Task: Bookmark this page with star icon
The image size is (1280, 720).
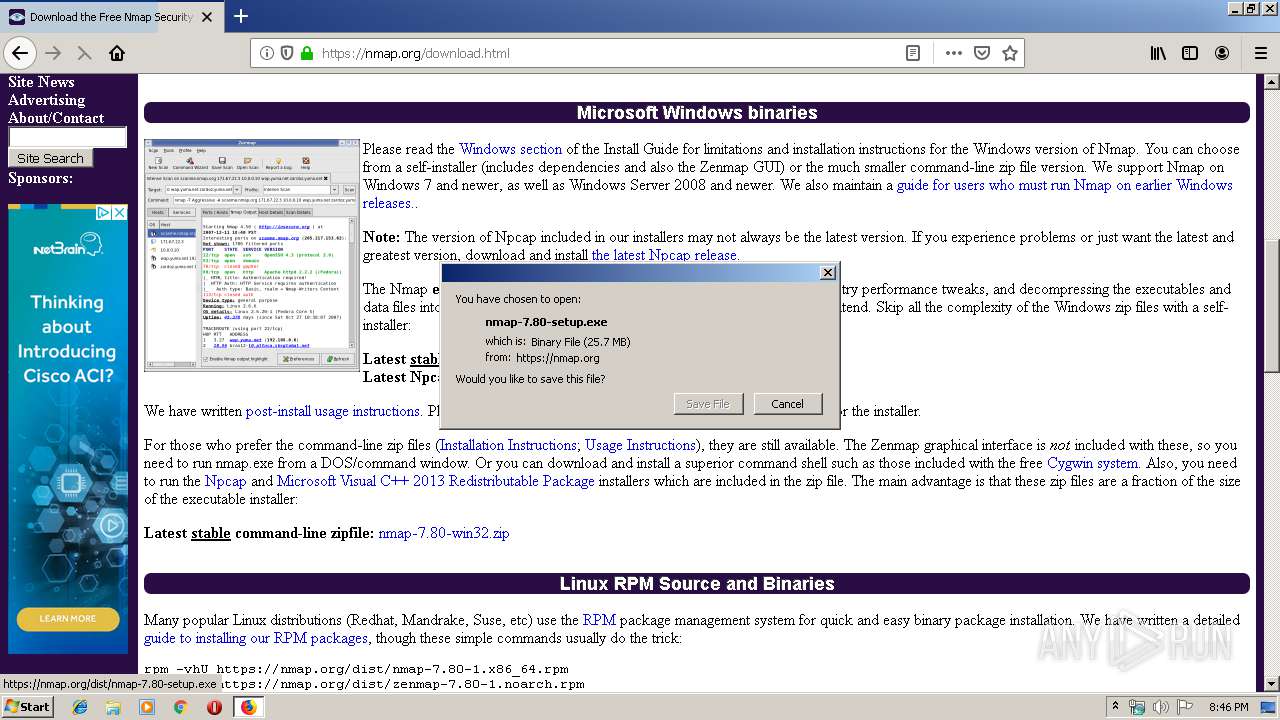Action: [1010, 53]
